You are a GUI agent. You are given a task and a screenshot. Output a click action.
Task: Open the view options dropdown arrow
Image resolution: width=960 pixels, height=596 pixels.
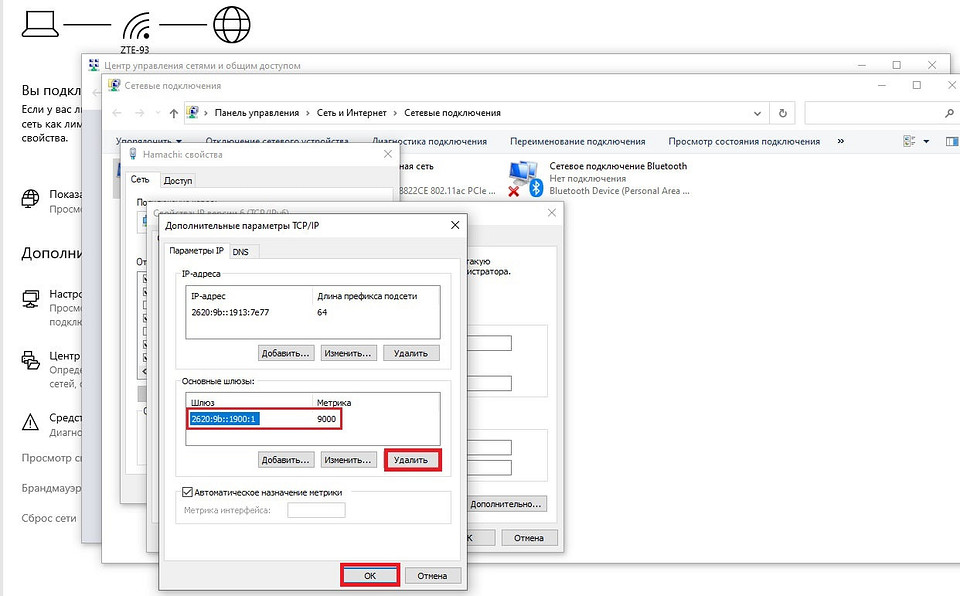(926, 141)
